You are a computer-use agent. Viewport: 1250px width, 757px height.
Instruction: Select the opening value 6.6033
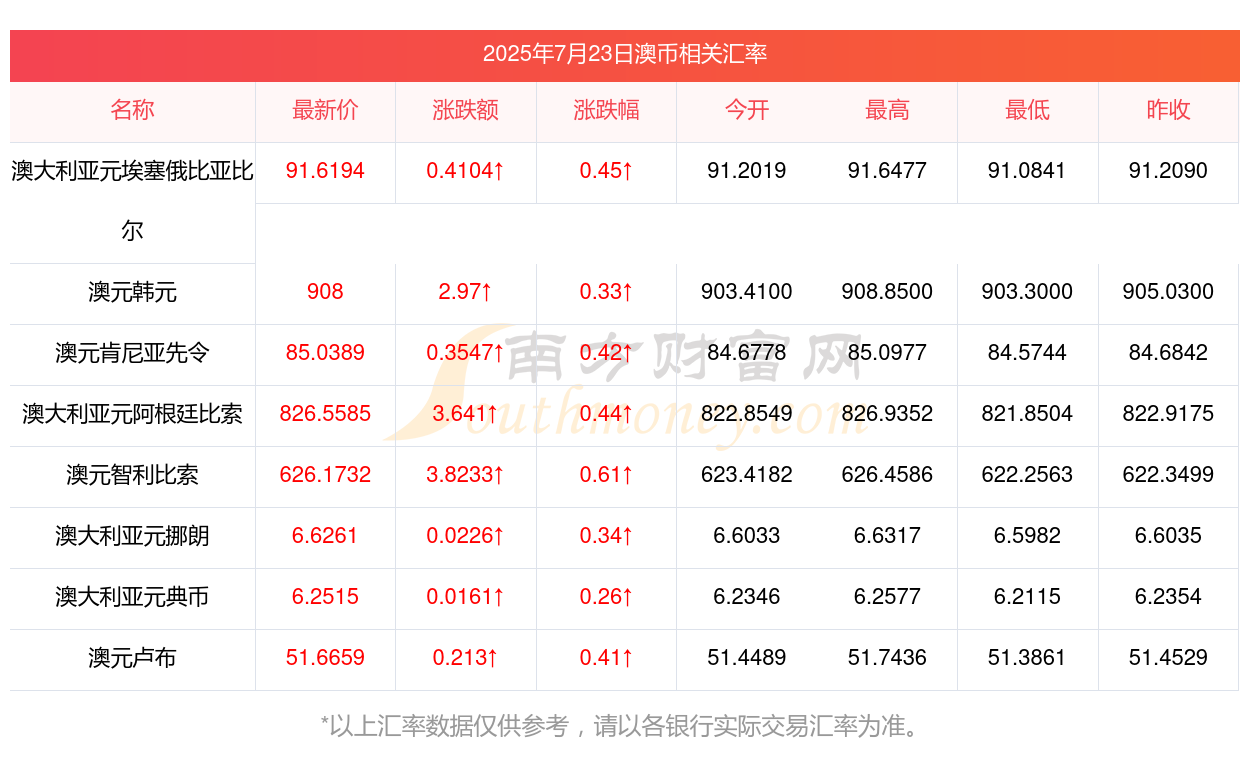[746, 536]
